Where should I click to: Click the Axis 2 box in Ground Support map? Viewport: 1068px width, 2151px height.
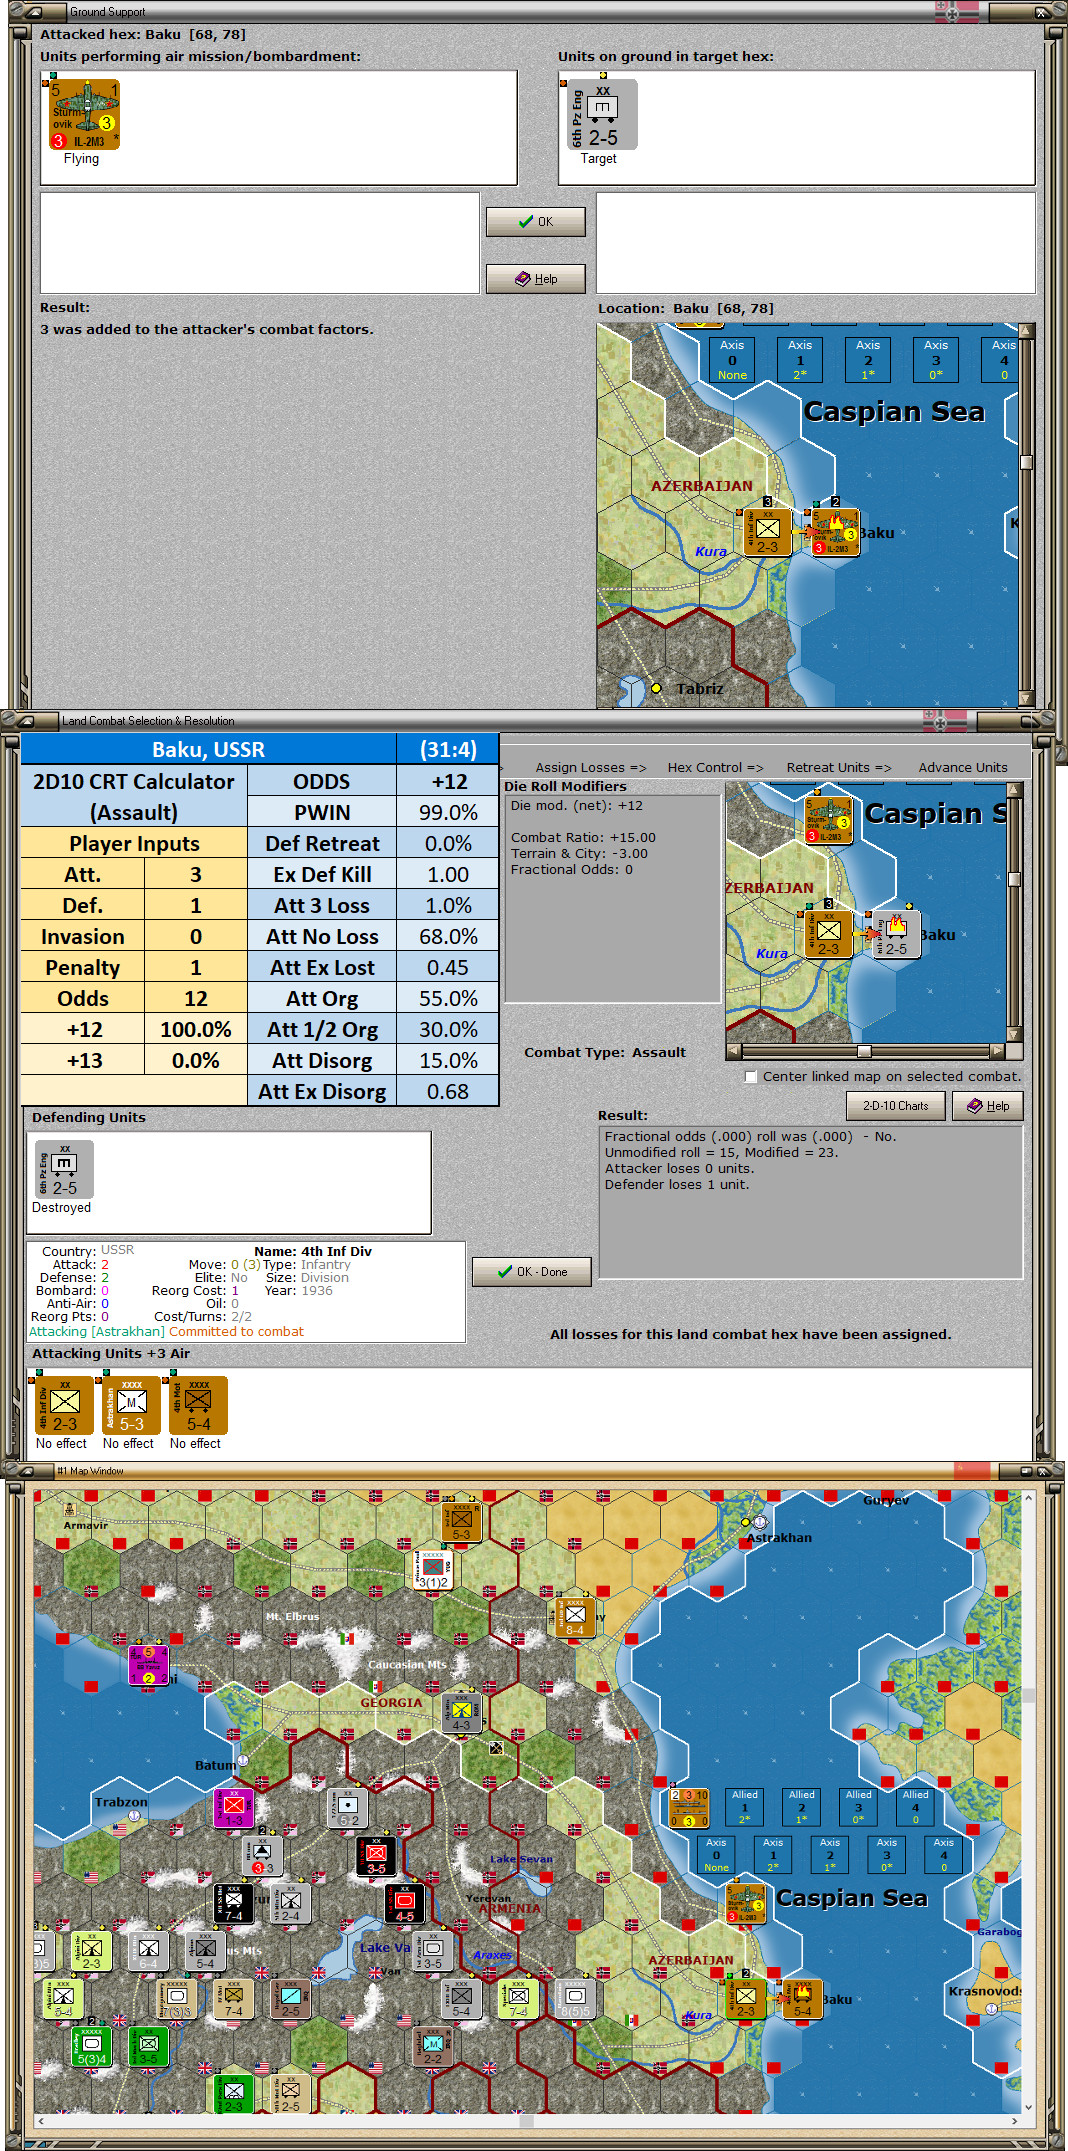click(868, 359)
